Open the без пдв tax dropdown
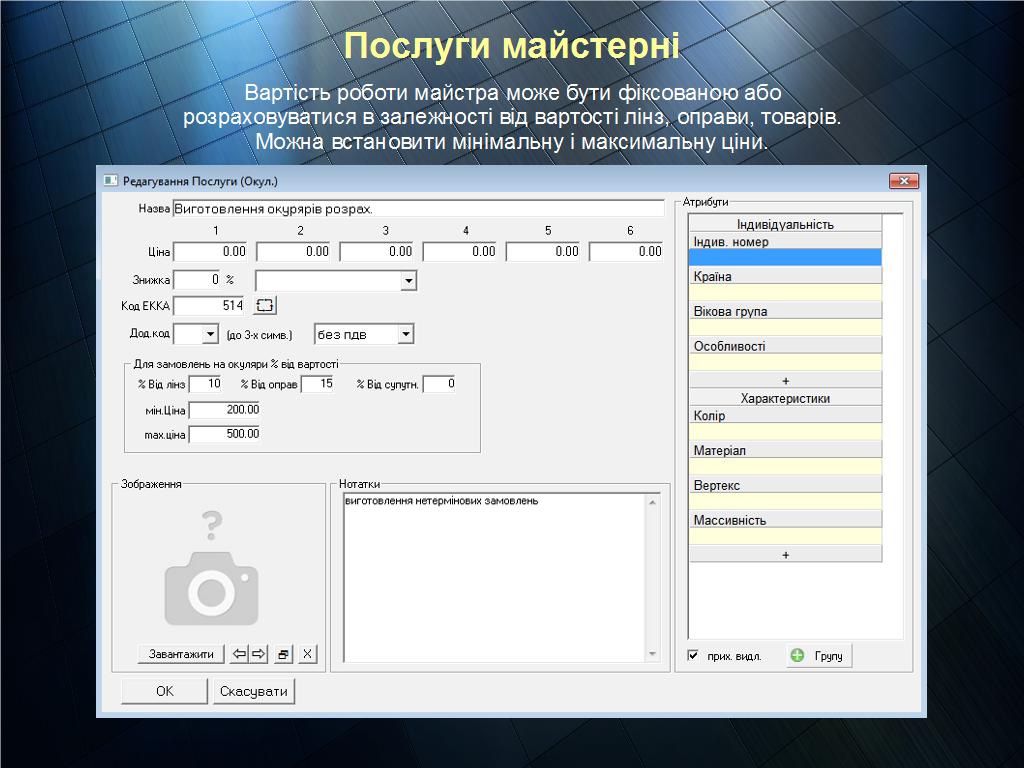1024x768 pixels. (405, 334)
